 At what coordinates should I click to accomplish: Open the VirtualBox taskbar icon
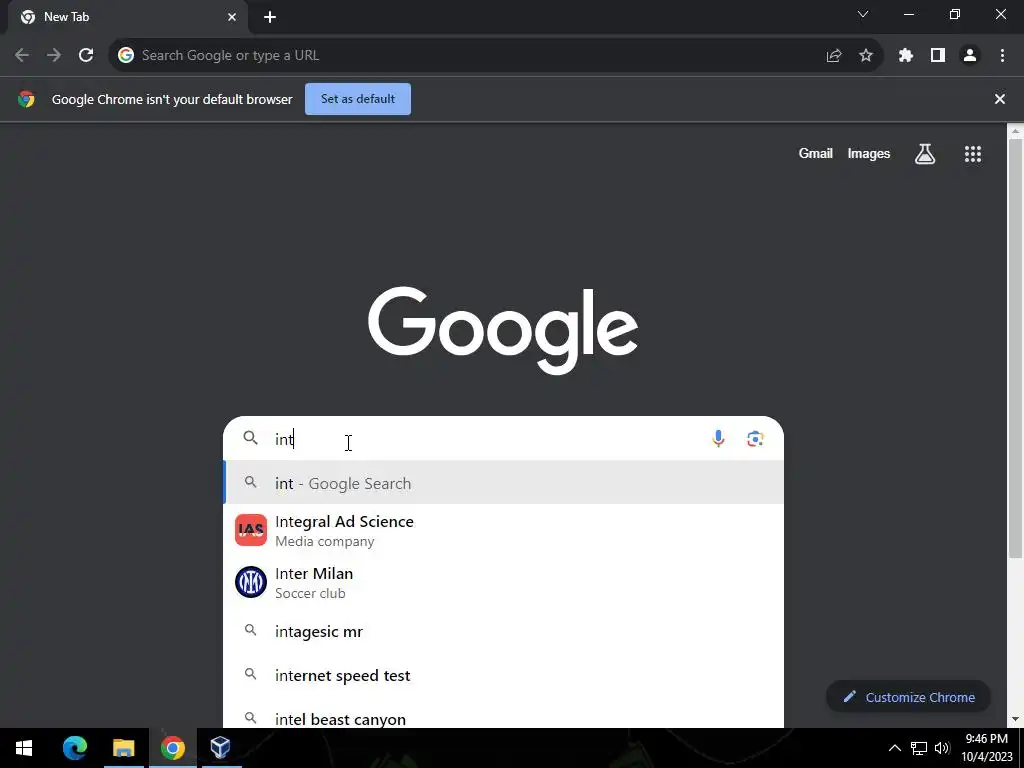tap(221, 748)
